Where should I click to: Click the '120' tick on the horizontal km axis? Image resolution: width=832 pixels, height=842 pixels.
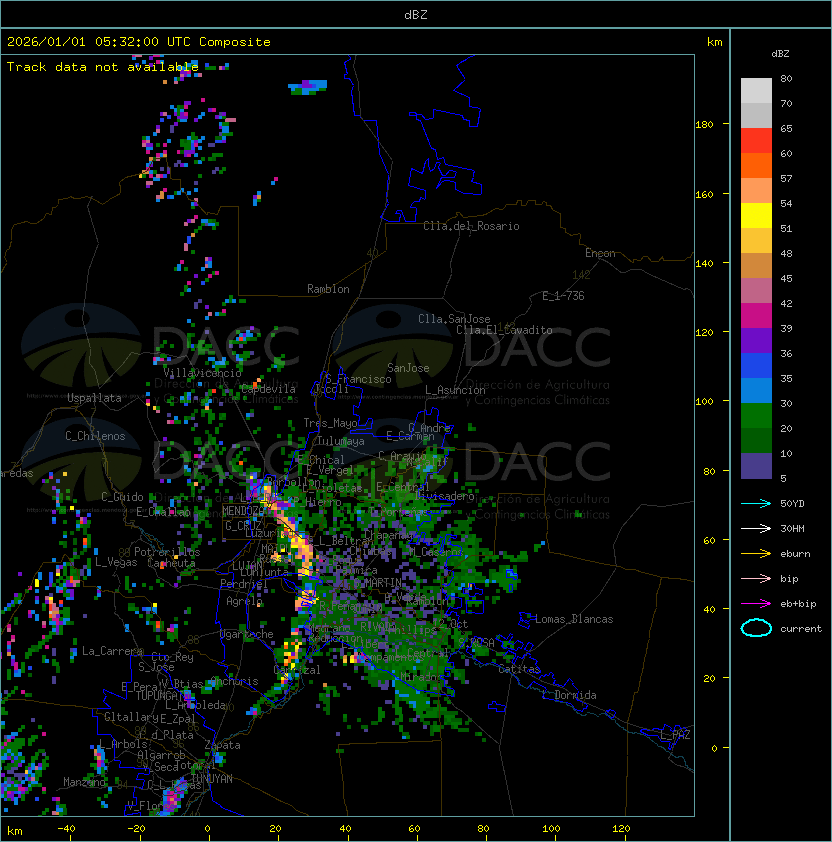[621, 829]
